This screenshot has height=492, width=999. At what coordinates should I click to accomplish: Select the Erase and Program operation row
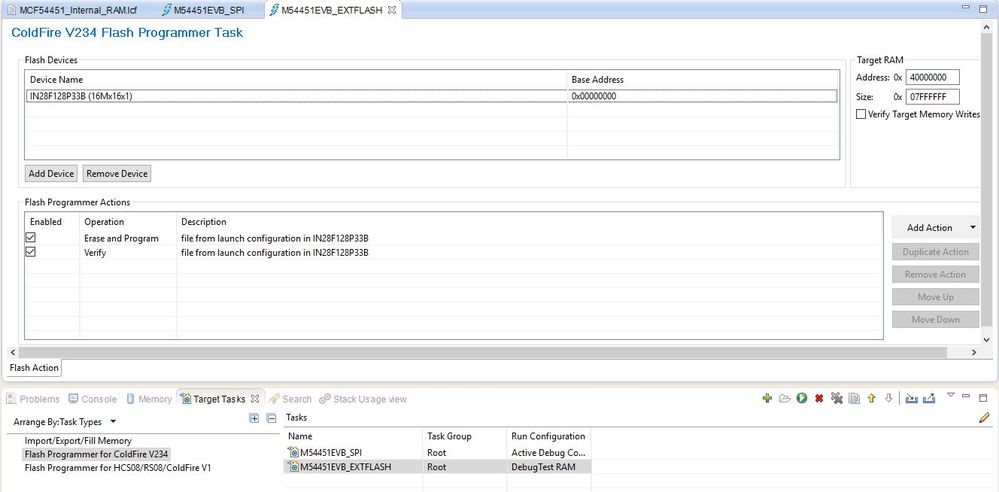[x=454, y=238]
